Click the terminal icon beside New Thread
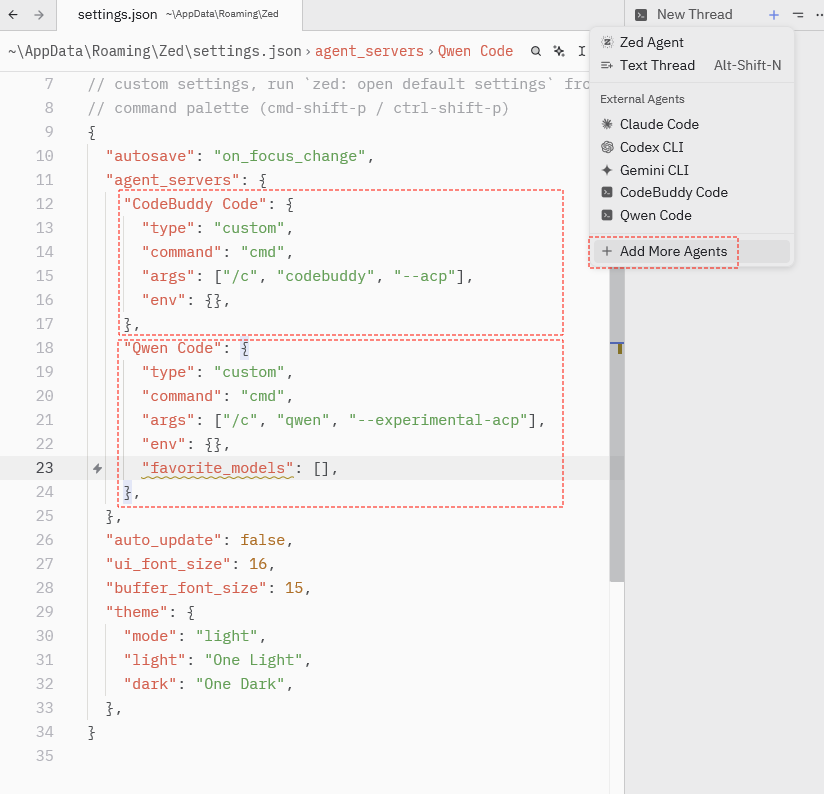This screenshot has width=824, height=794. [641, 15]
